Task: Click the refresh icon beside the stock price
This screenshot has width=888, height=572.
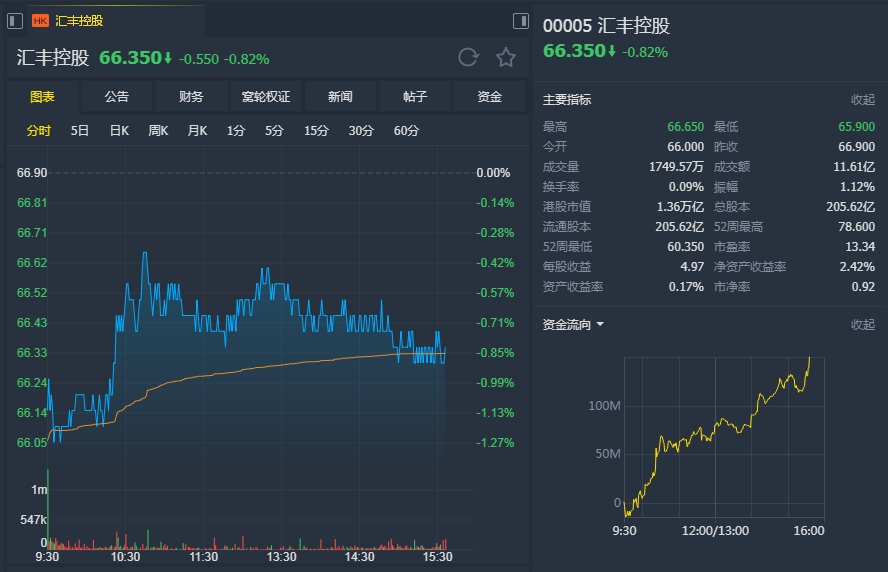Action: tap(468, 57)
